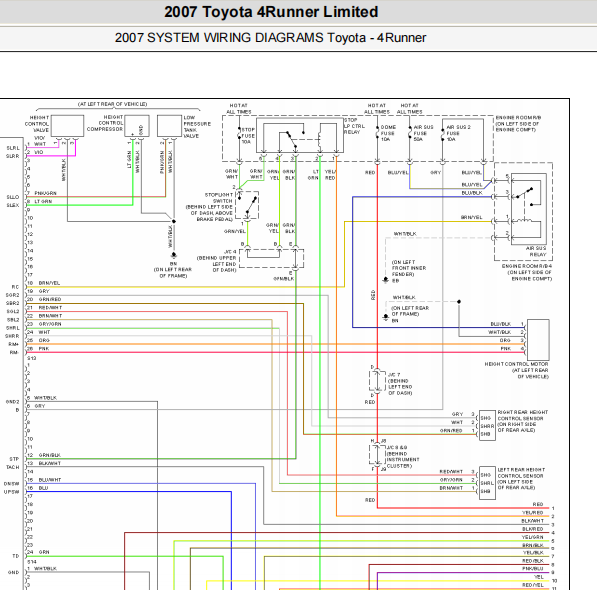Click the Low Pressure Tank Valve label
Image resolution: width=597 pixels, height=590 pixels.
197,127
